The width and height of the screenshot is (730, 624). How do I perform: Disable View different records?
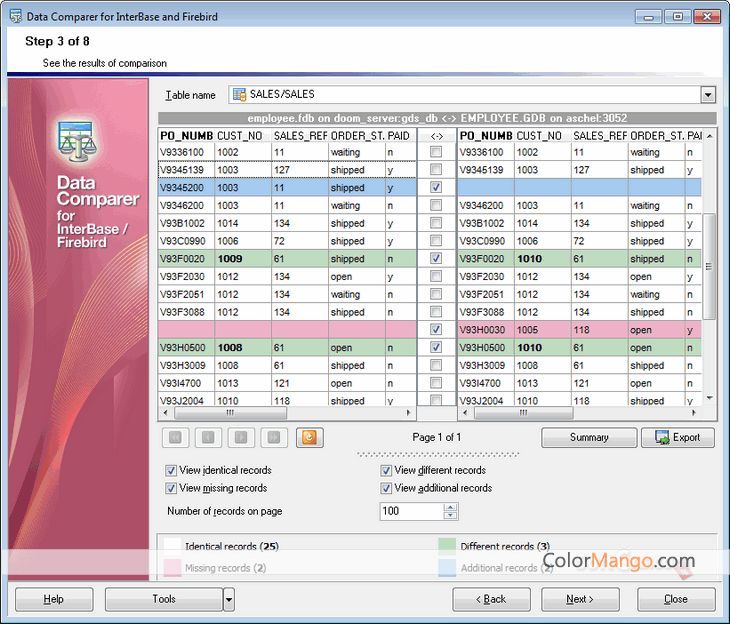[386, 470]
